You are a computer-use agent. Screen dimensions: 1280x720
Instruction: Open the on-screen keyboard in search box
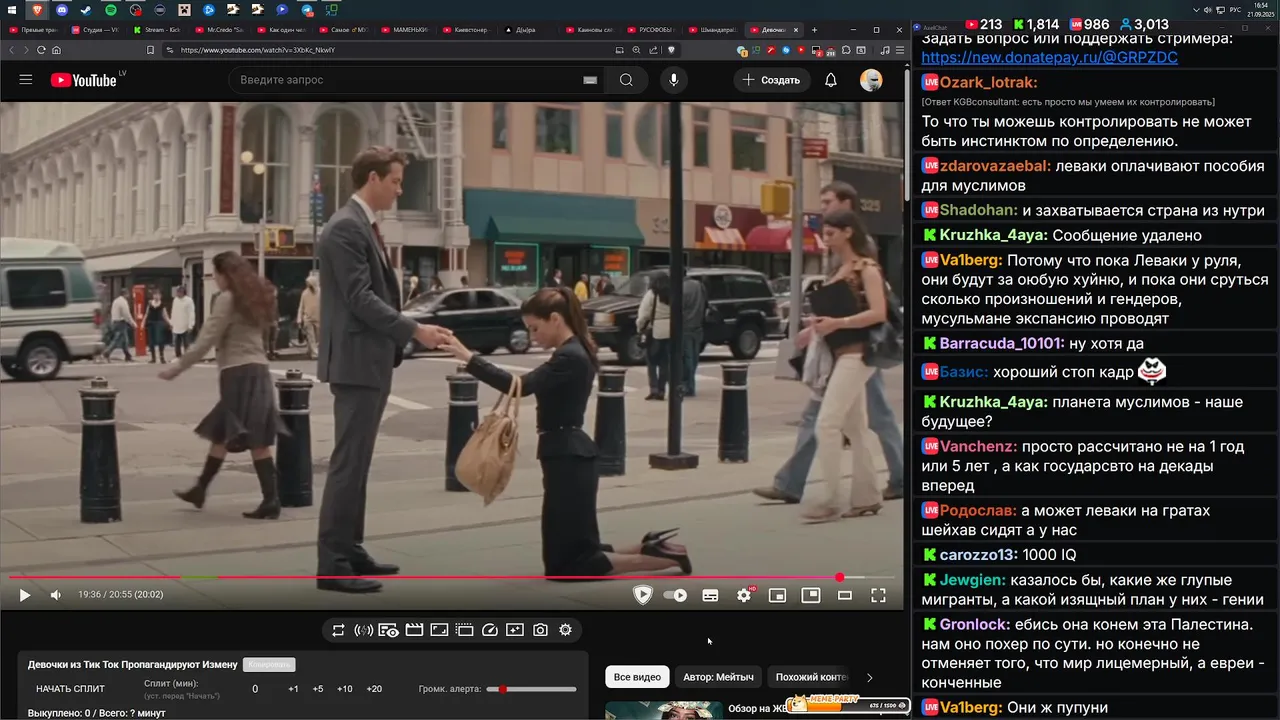point(590,80)
